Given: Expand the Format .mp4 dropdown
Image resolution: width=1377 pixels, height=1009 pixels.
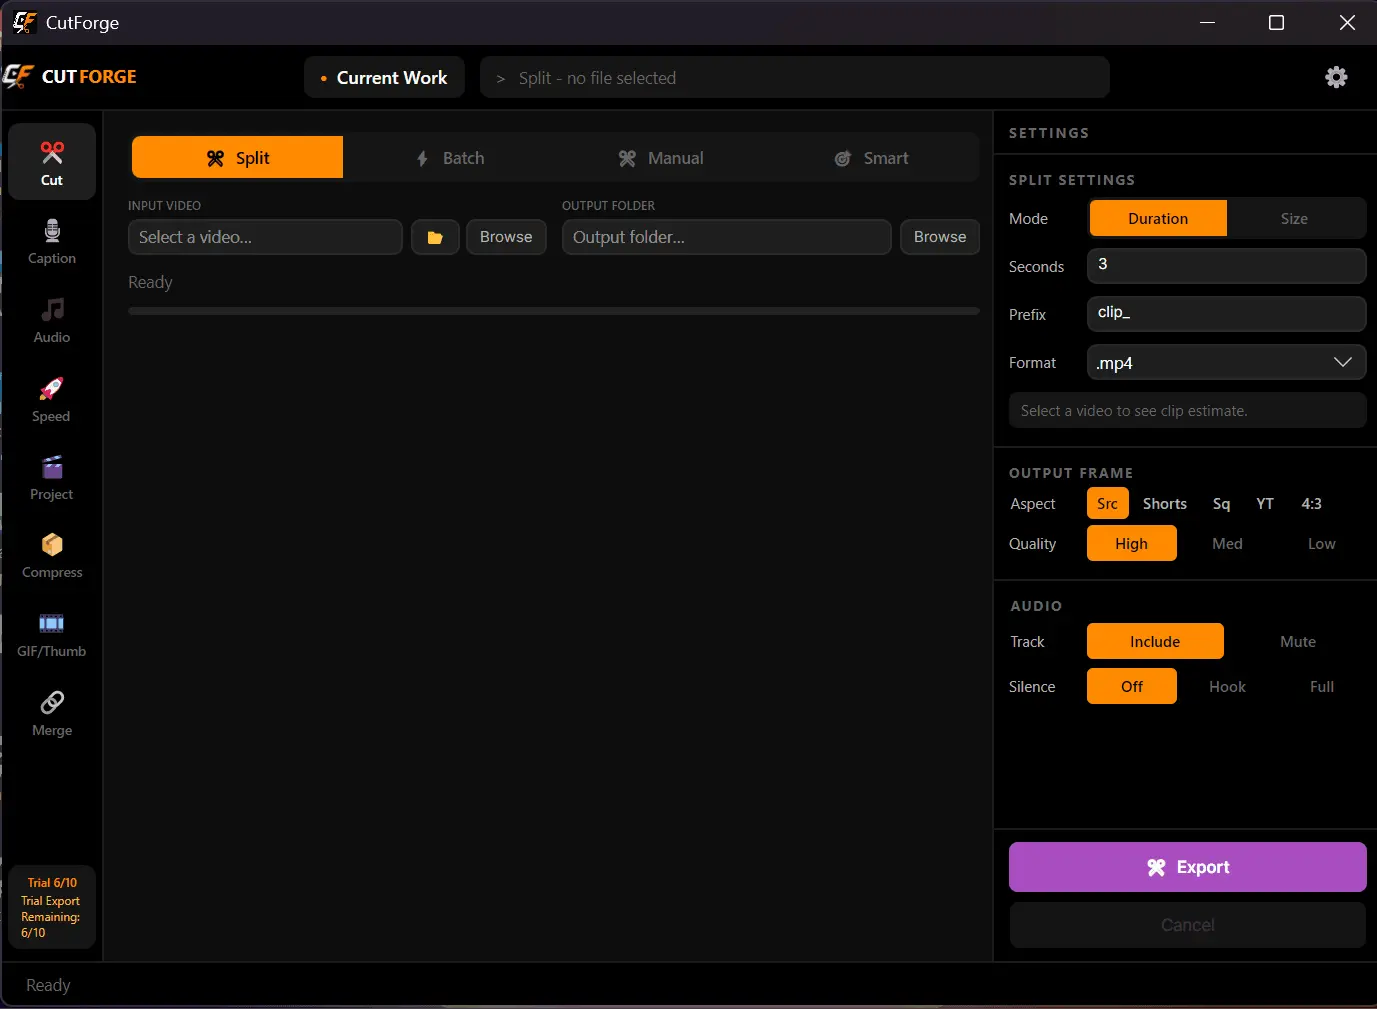Looking at the screenshot, I should tap(1226, 362).
